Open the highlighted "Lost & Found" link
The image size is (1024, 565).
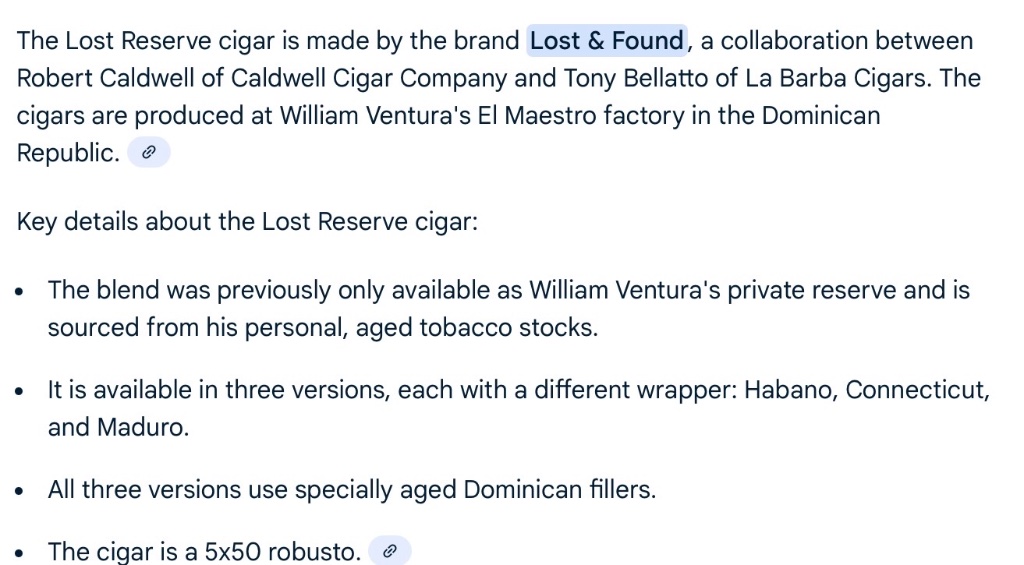[x=607, y=41]
